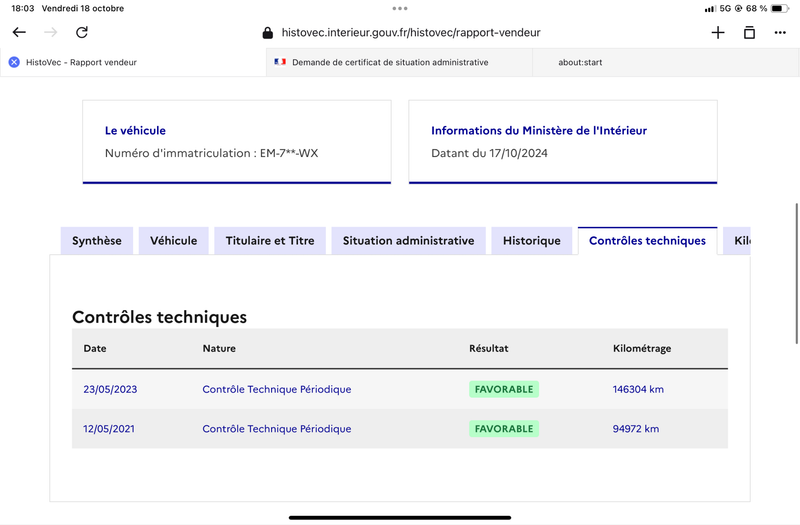The image size is (800, 525).
Task: Click the date 12/05/2021
Action: point(109,429)
